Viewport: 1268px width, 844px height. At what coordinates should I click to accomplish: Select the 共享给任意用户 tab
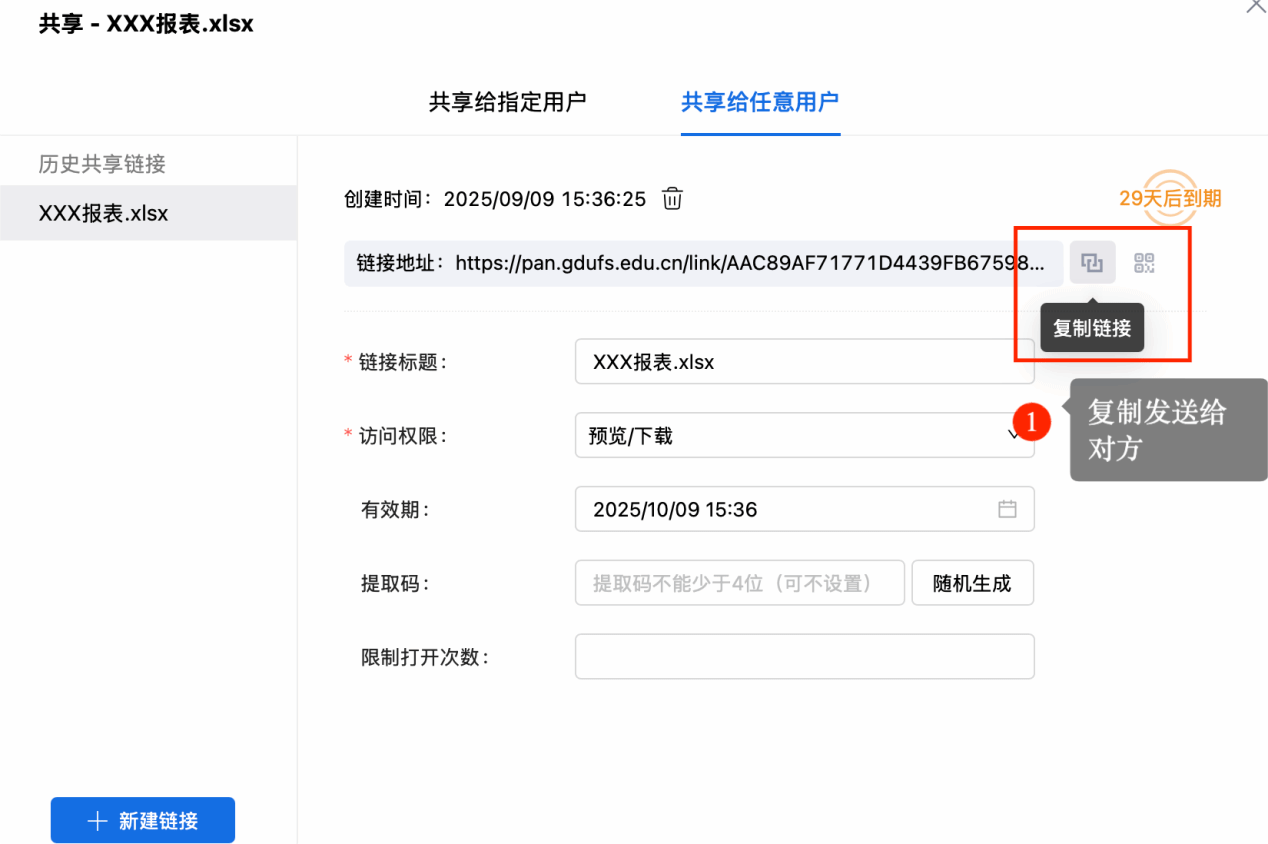pos(760,102)
